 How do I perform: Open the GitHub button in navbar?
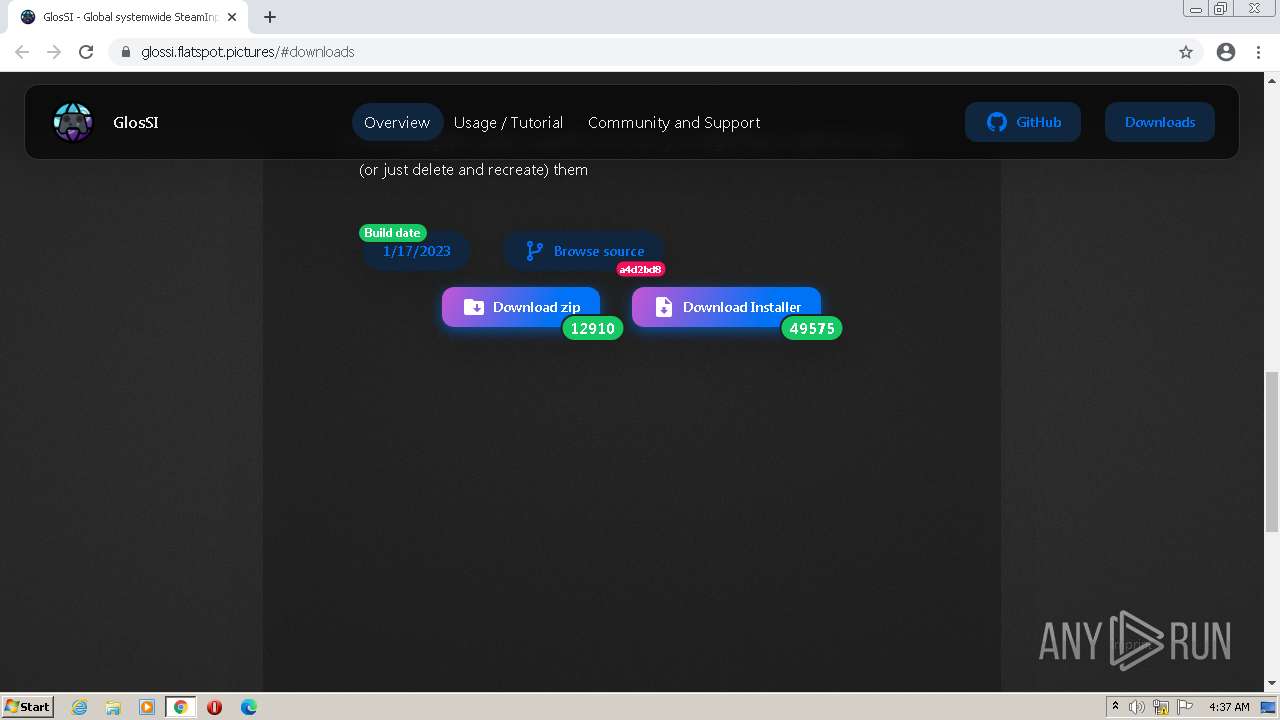click(x=1023, y=122)
